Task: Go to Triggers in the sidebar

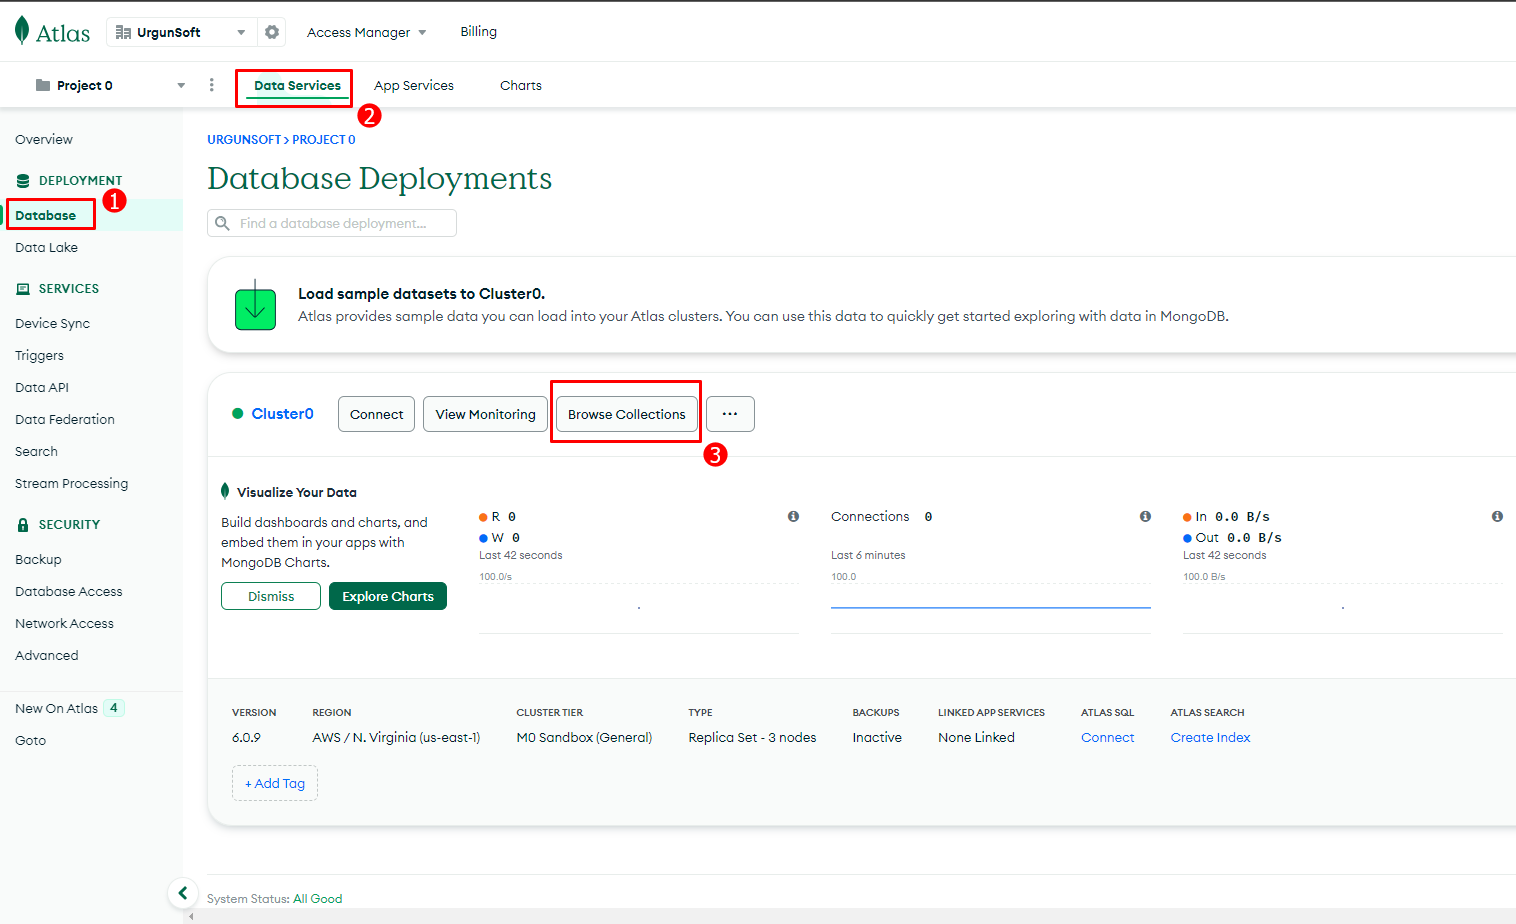Action: point(39,355)
